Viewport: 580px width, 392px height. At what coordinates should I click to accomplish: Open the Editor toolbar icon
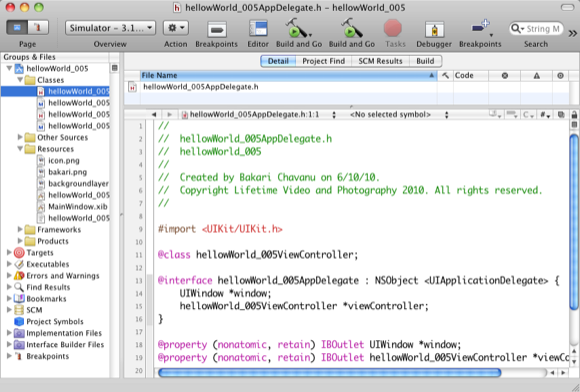point(258,29)
